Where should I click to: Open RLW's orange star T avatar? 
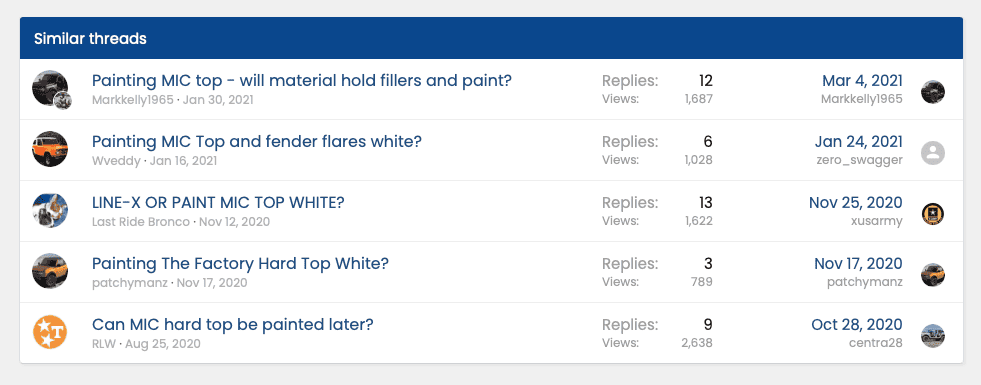pyautogui.click(x=50, y=332)
